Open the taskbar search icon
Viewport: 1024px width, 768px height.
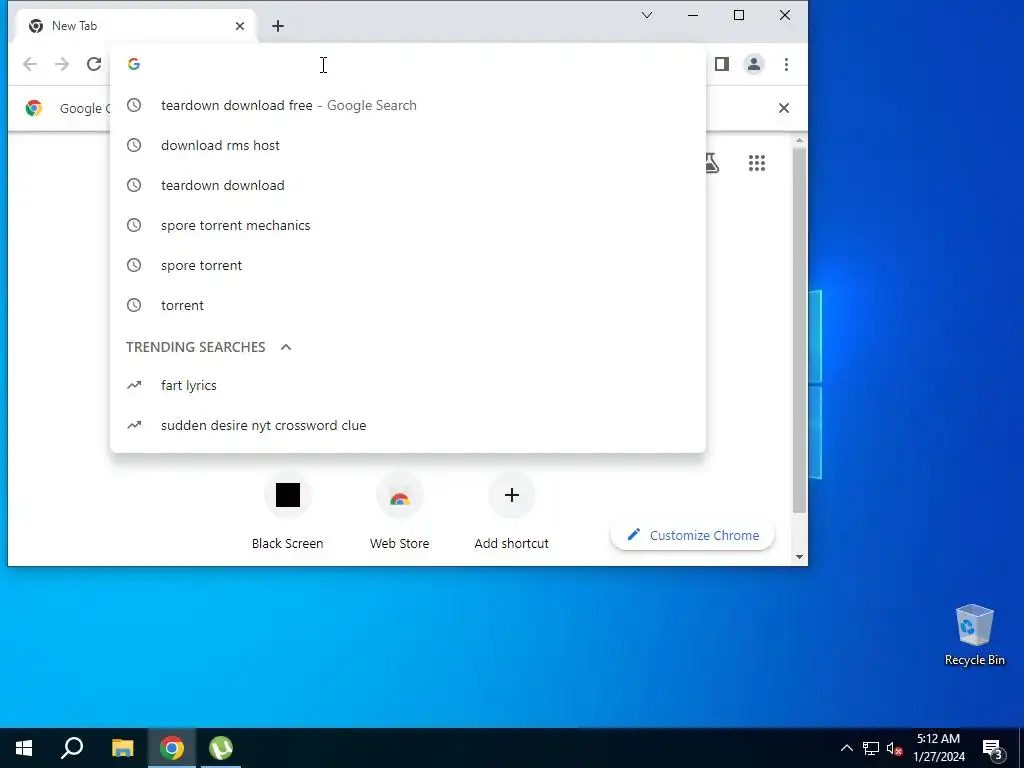pos(72,748)
